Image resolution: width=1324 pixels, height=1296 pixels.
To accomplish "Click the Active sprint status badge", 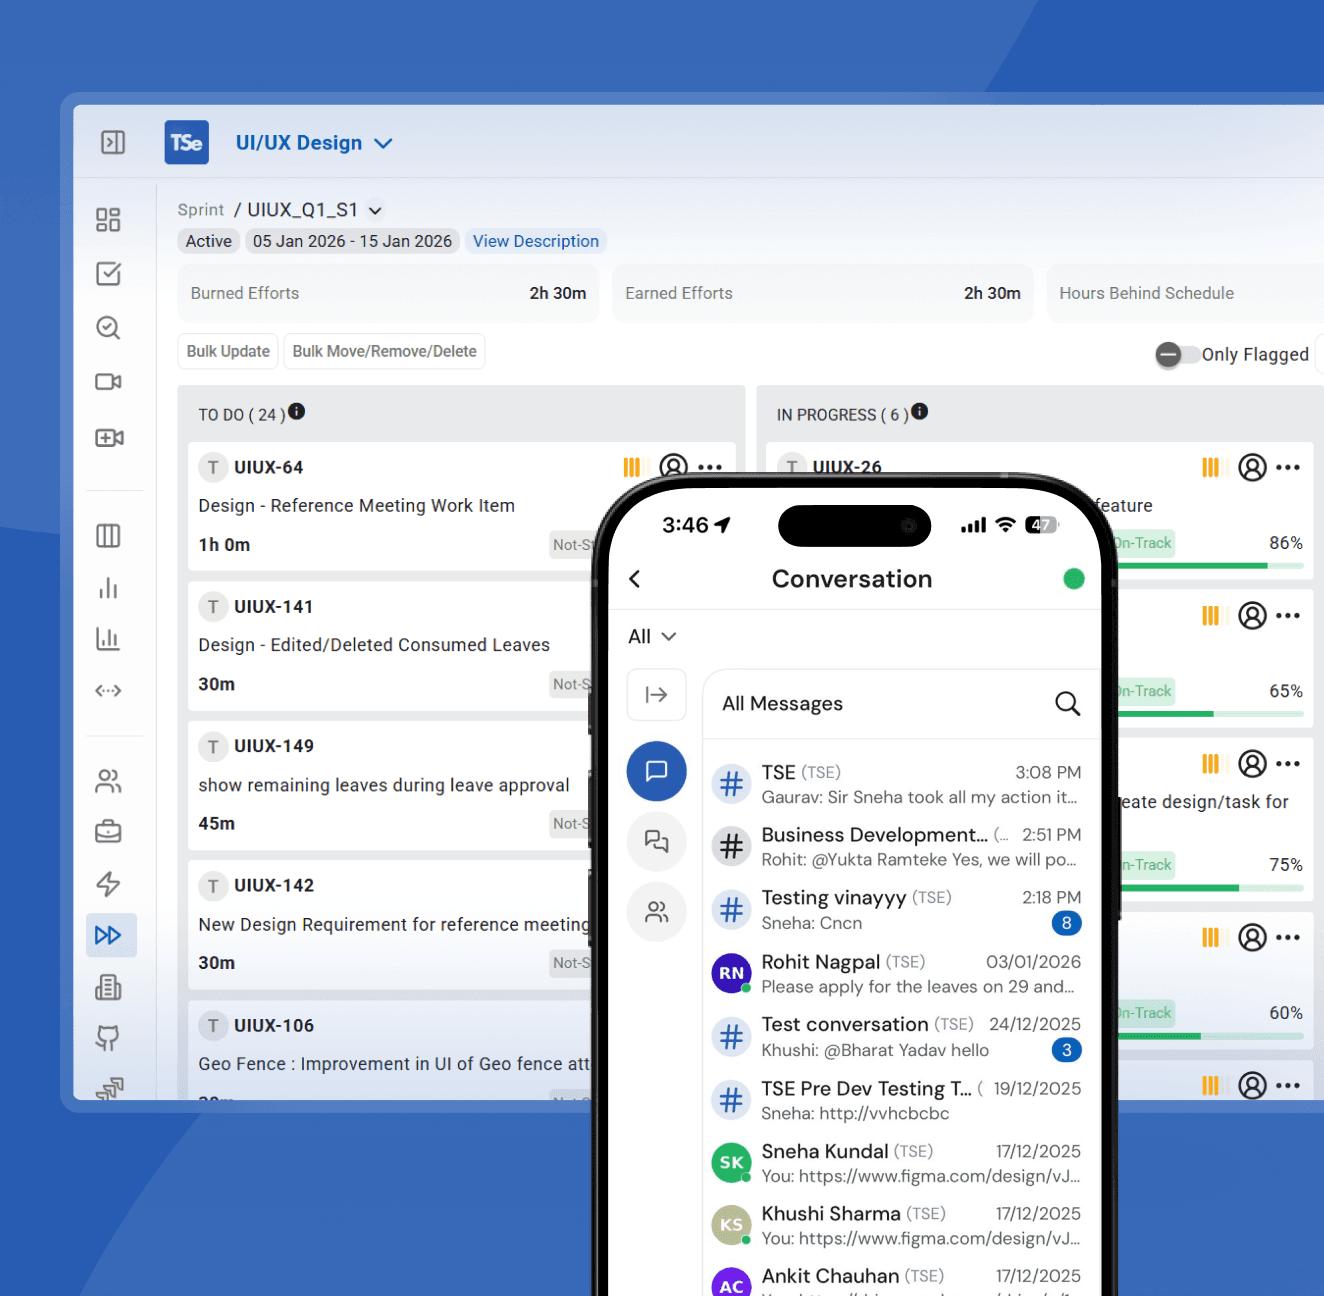I will click(x=209, y=241).
